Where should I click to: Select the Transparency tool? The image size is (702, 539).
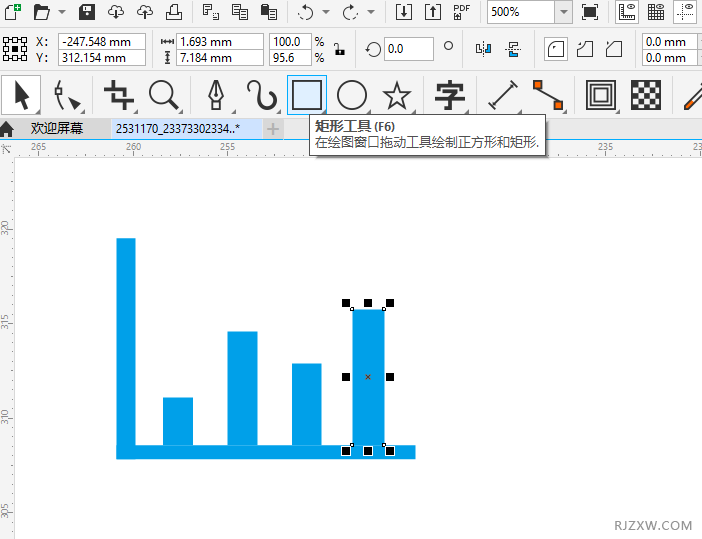point(646,95)
